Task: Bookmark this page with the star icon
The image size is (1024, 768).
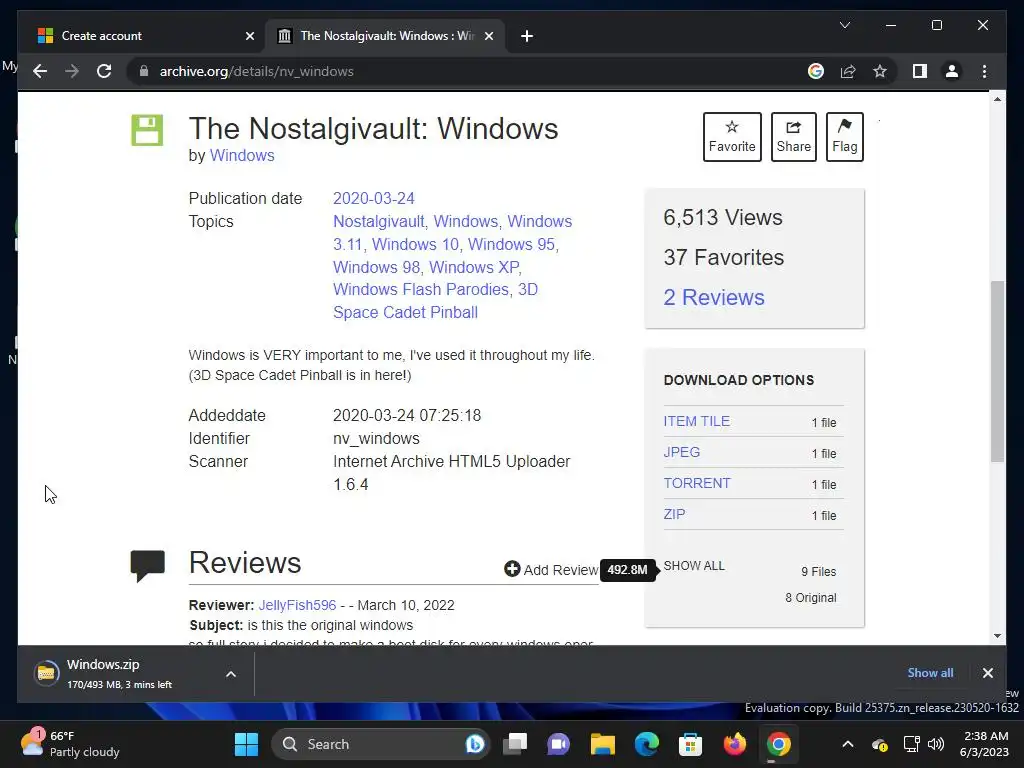Action: pos(880,71)
